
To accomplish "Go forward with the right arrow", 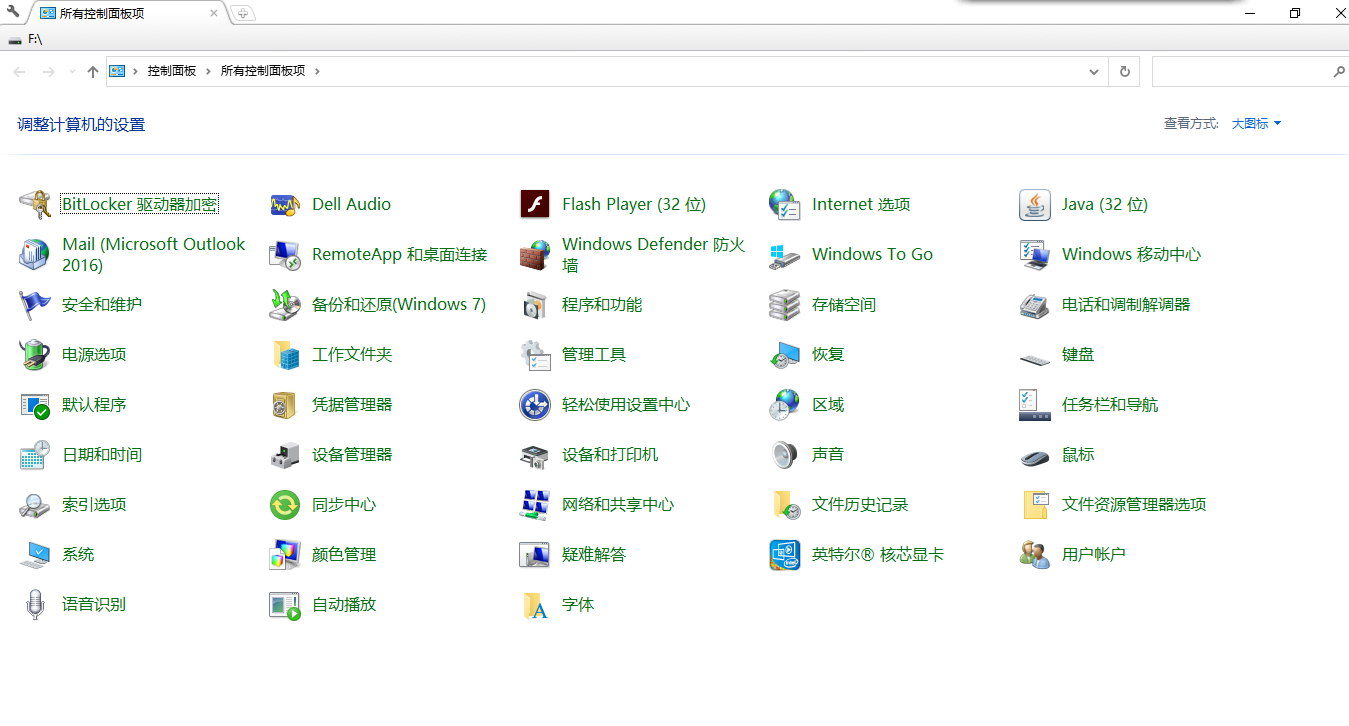I will [48, 72].
